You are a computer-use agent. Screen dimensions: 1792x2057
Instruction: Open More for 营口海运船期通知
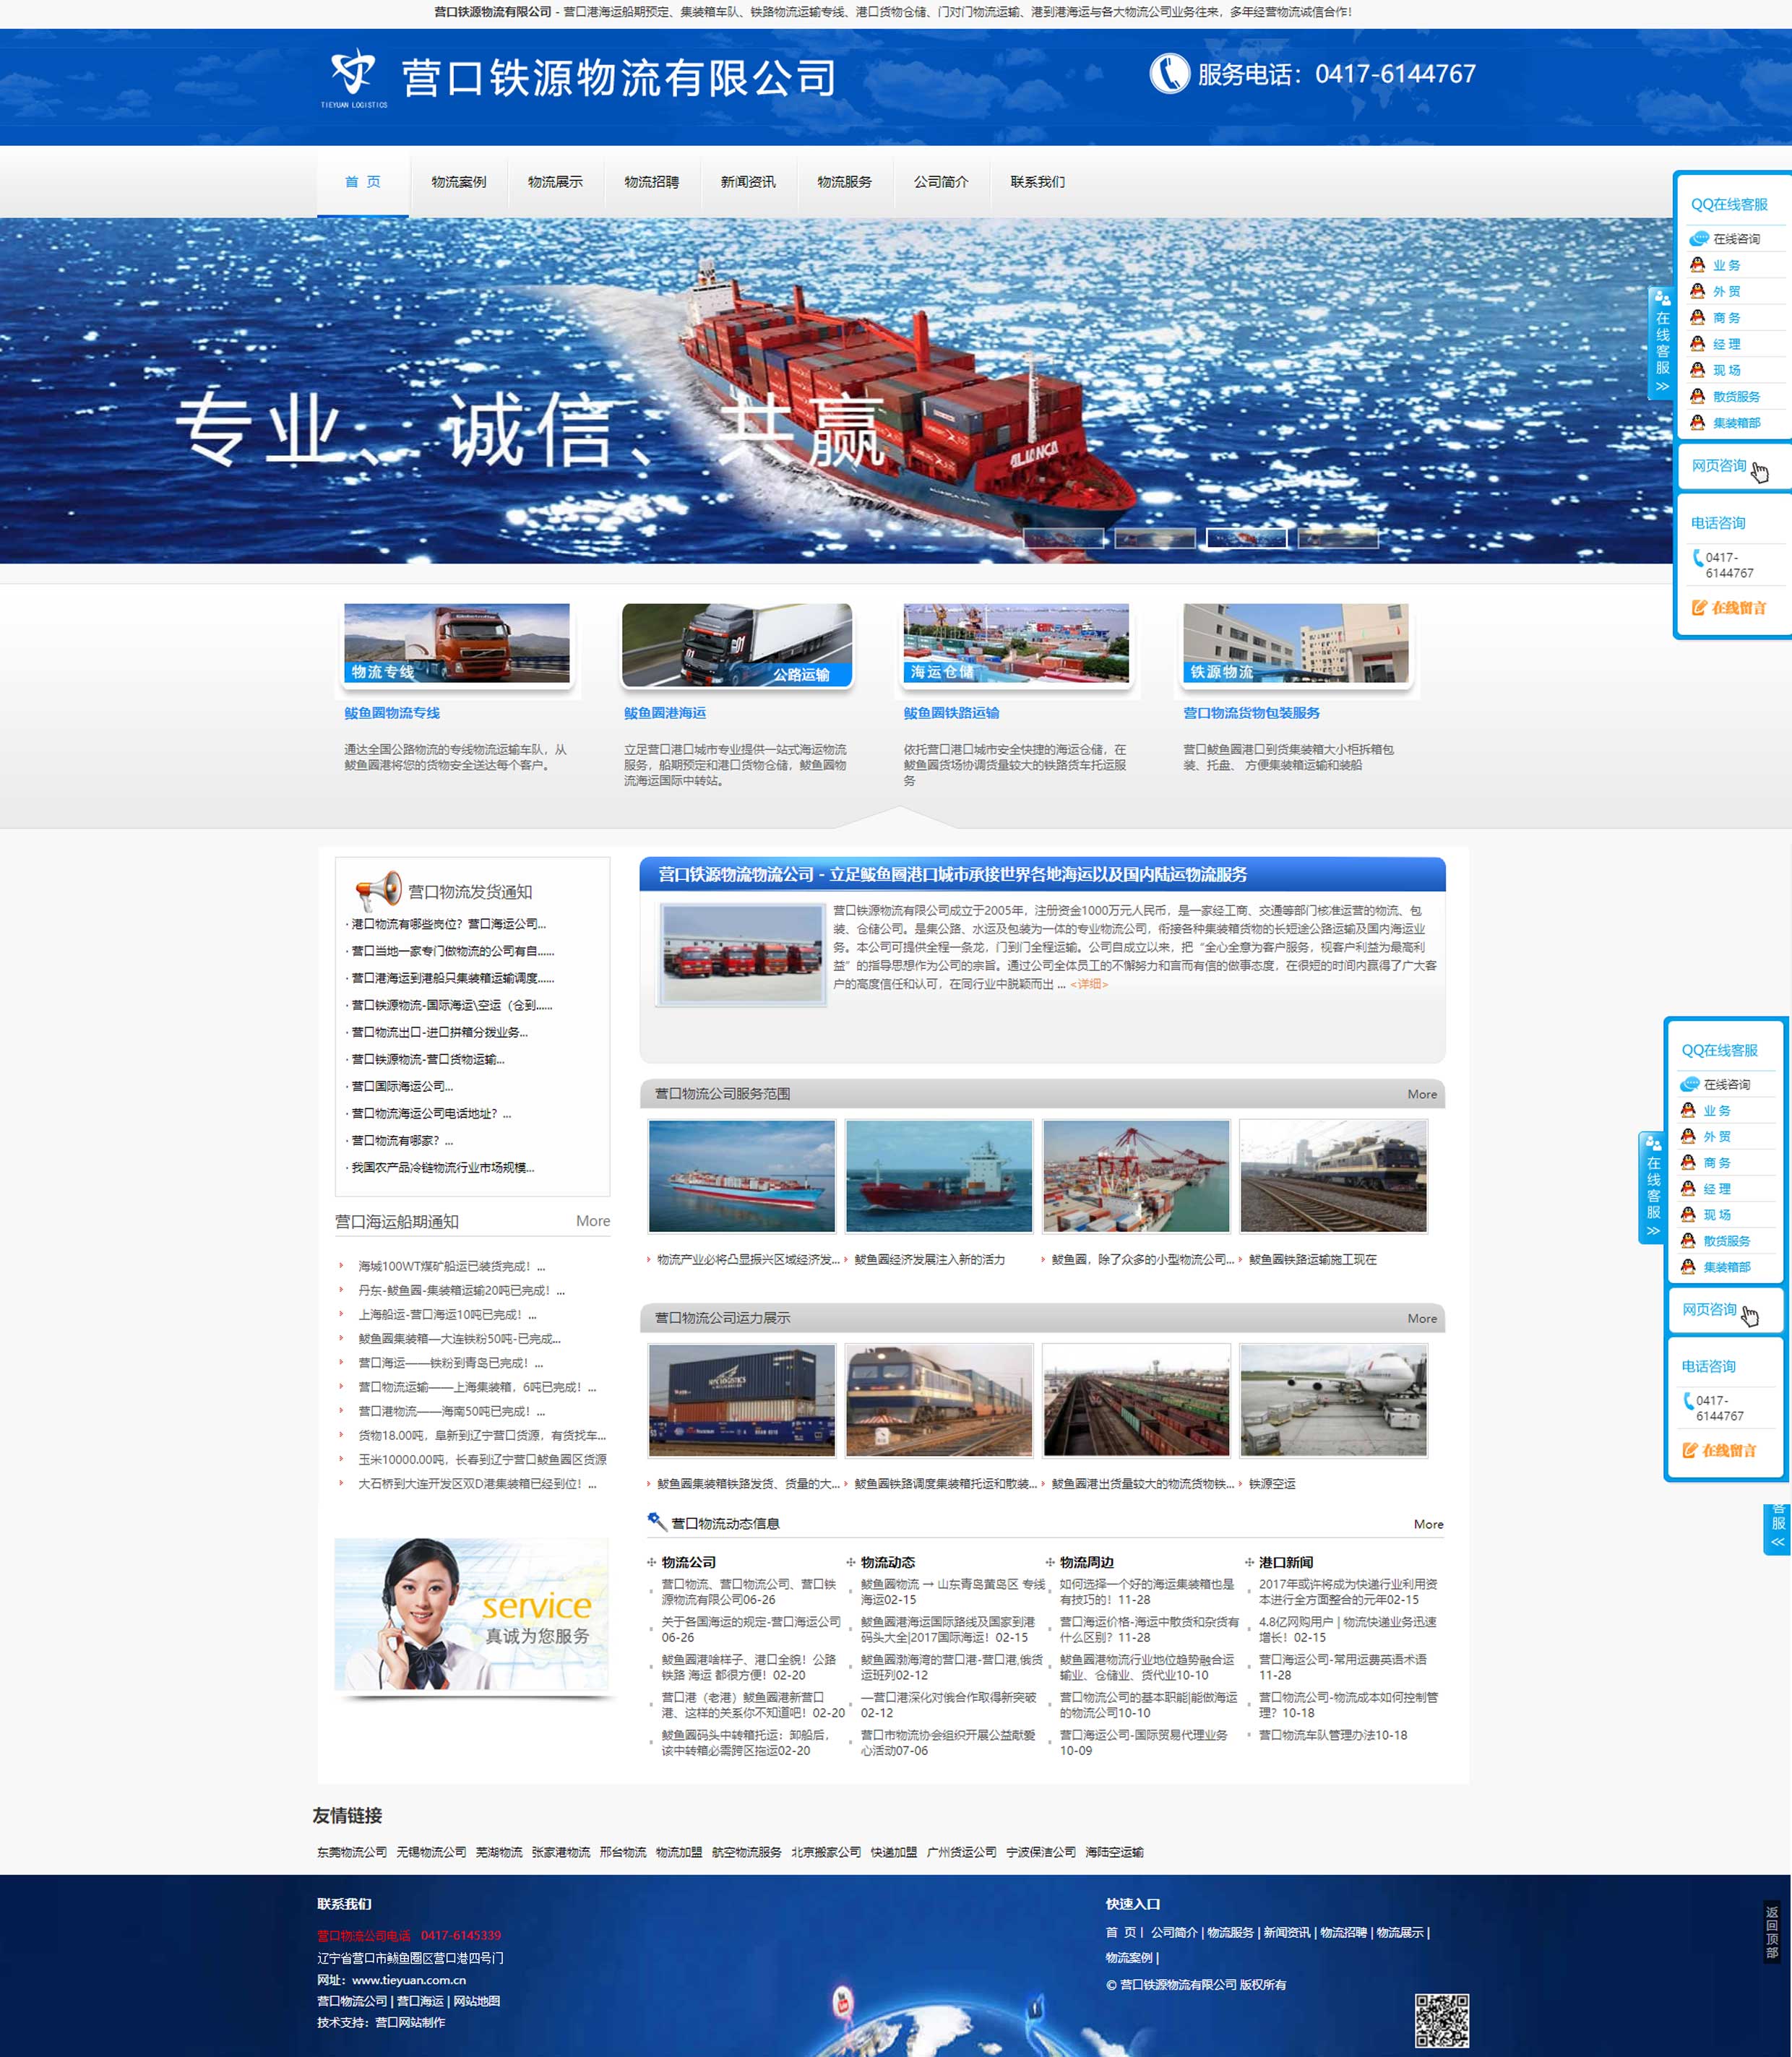[x=592, y=1220]
